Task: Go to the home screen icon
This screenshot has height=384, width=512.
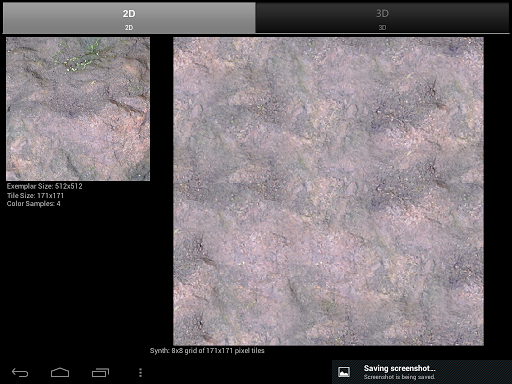Action: pyautogui.click(x=60, y=372)
